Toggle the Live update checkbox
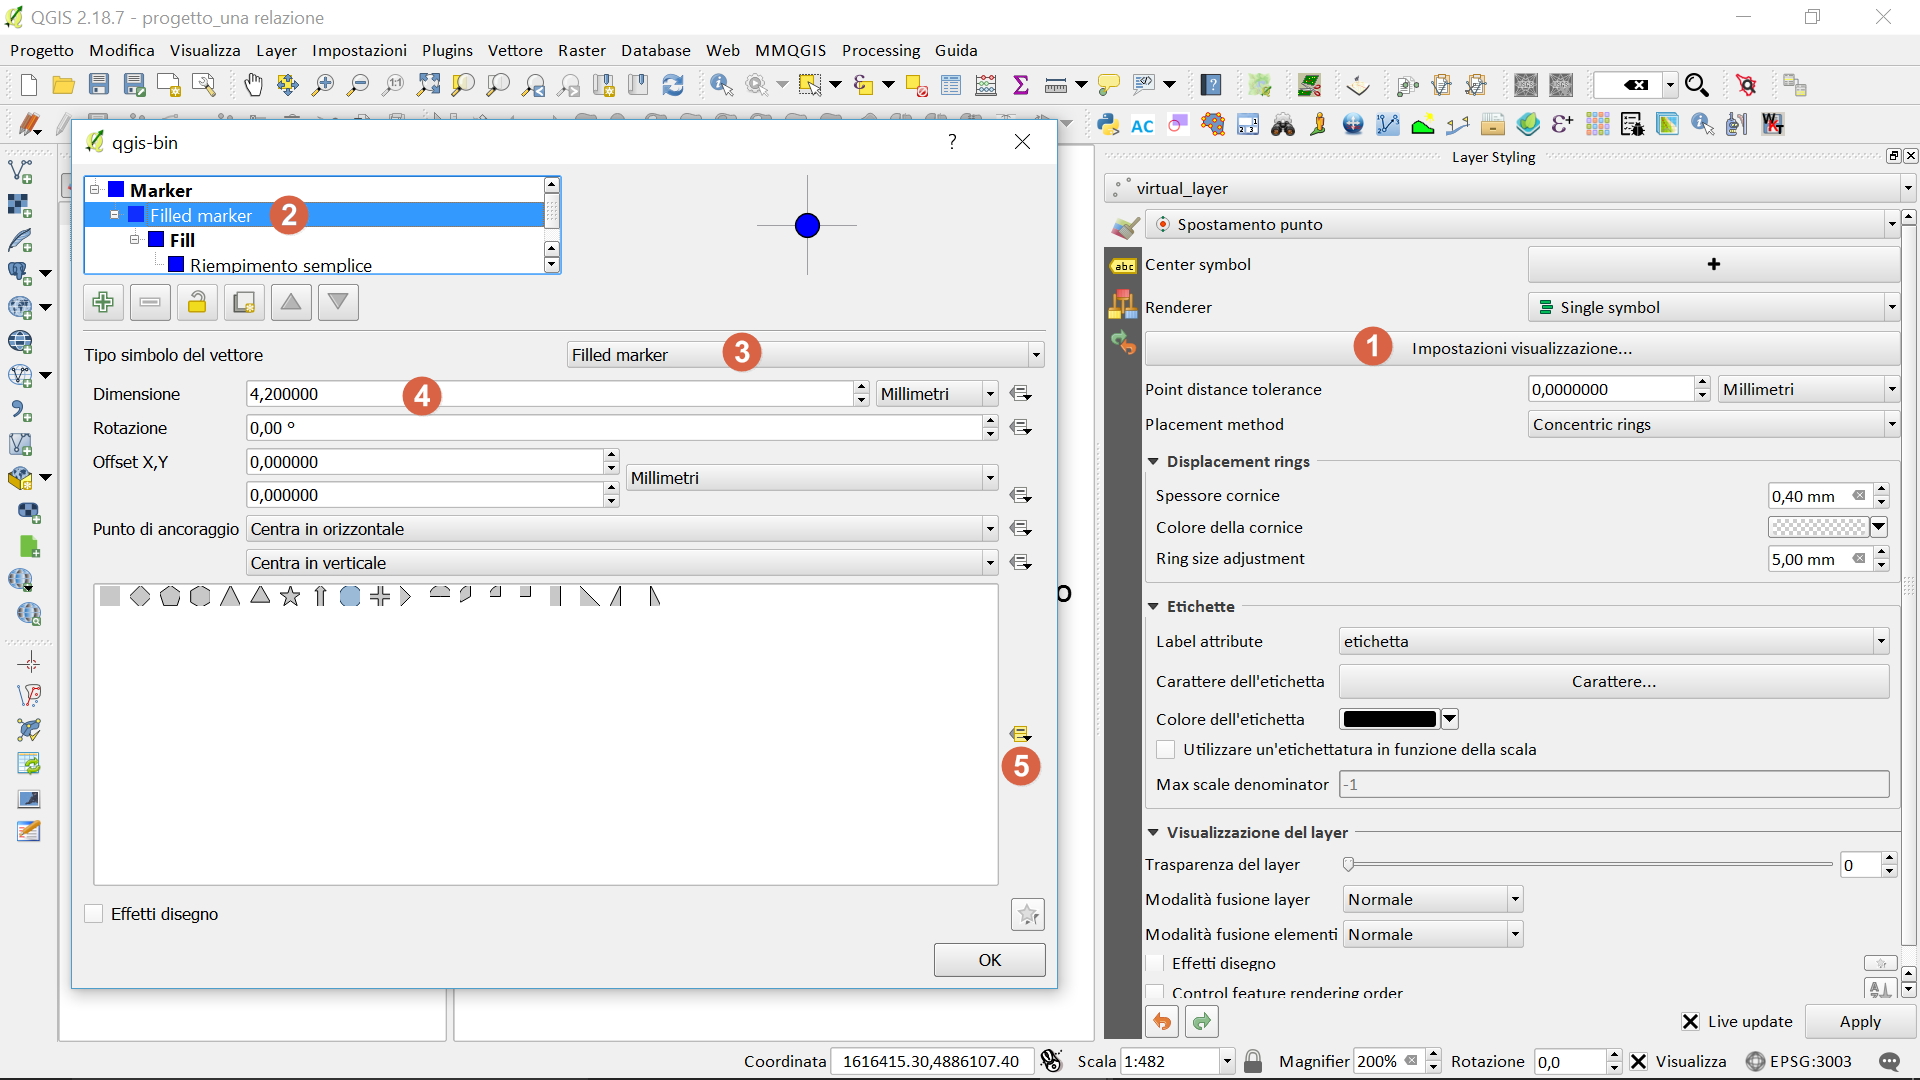Image resolution: width=1920 pixels, height=1080 pixels. [1690, 1021]
